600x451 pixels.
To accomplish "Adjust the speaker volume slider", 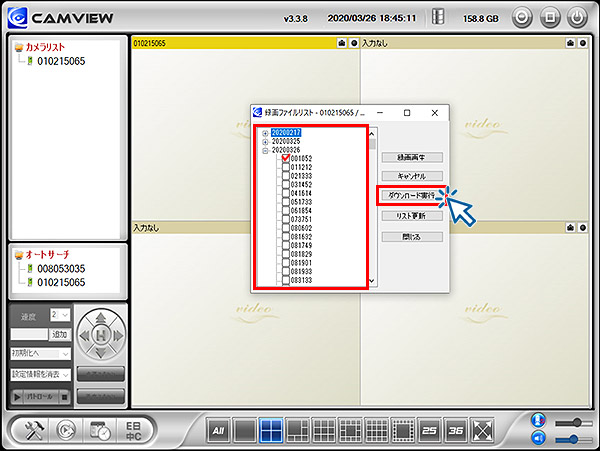I will [x=572, y=439].
